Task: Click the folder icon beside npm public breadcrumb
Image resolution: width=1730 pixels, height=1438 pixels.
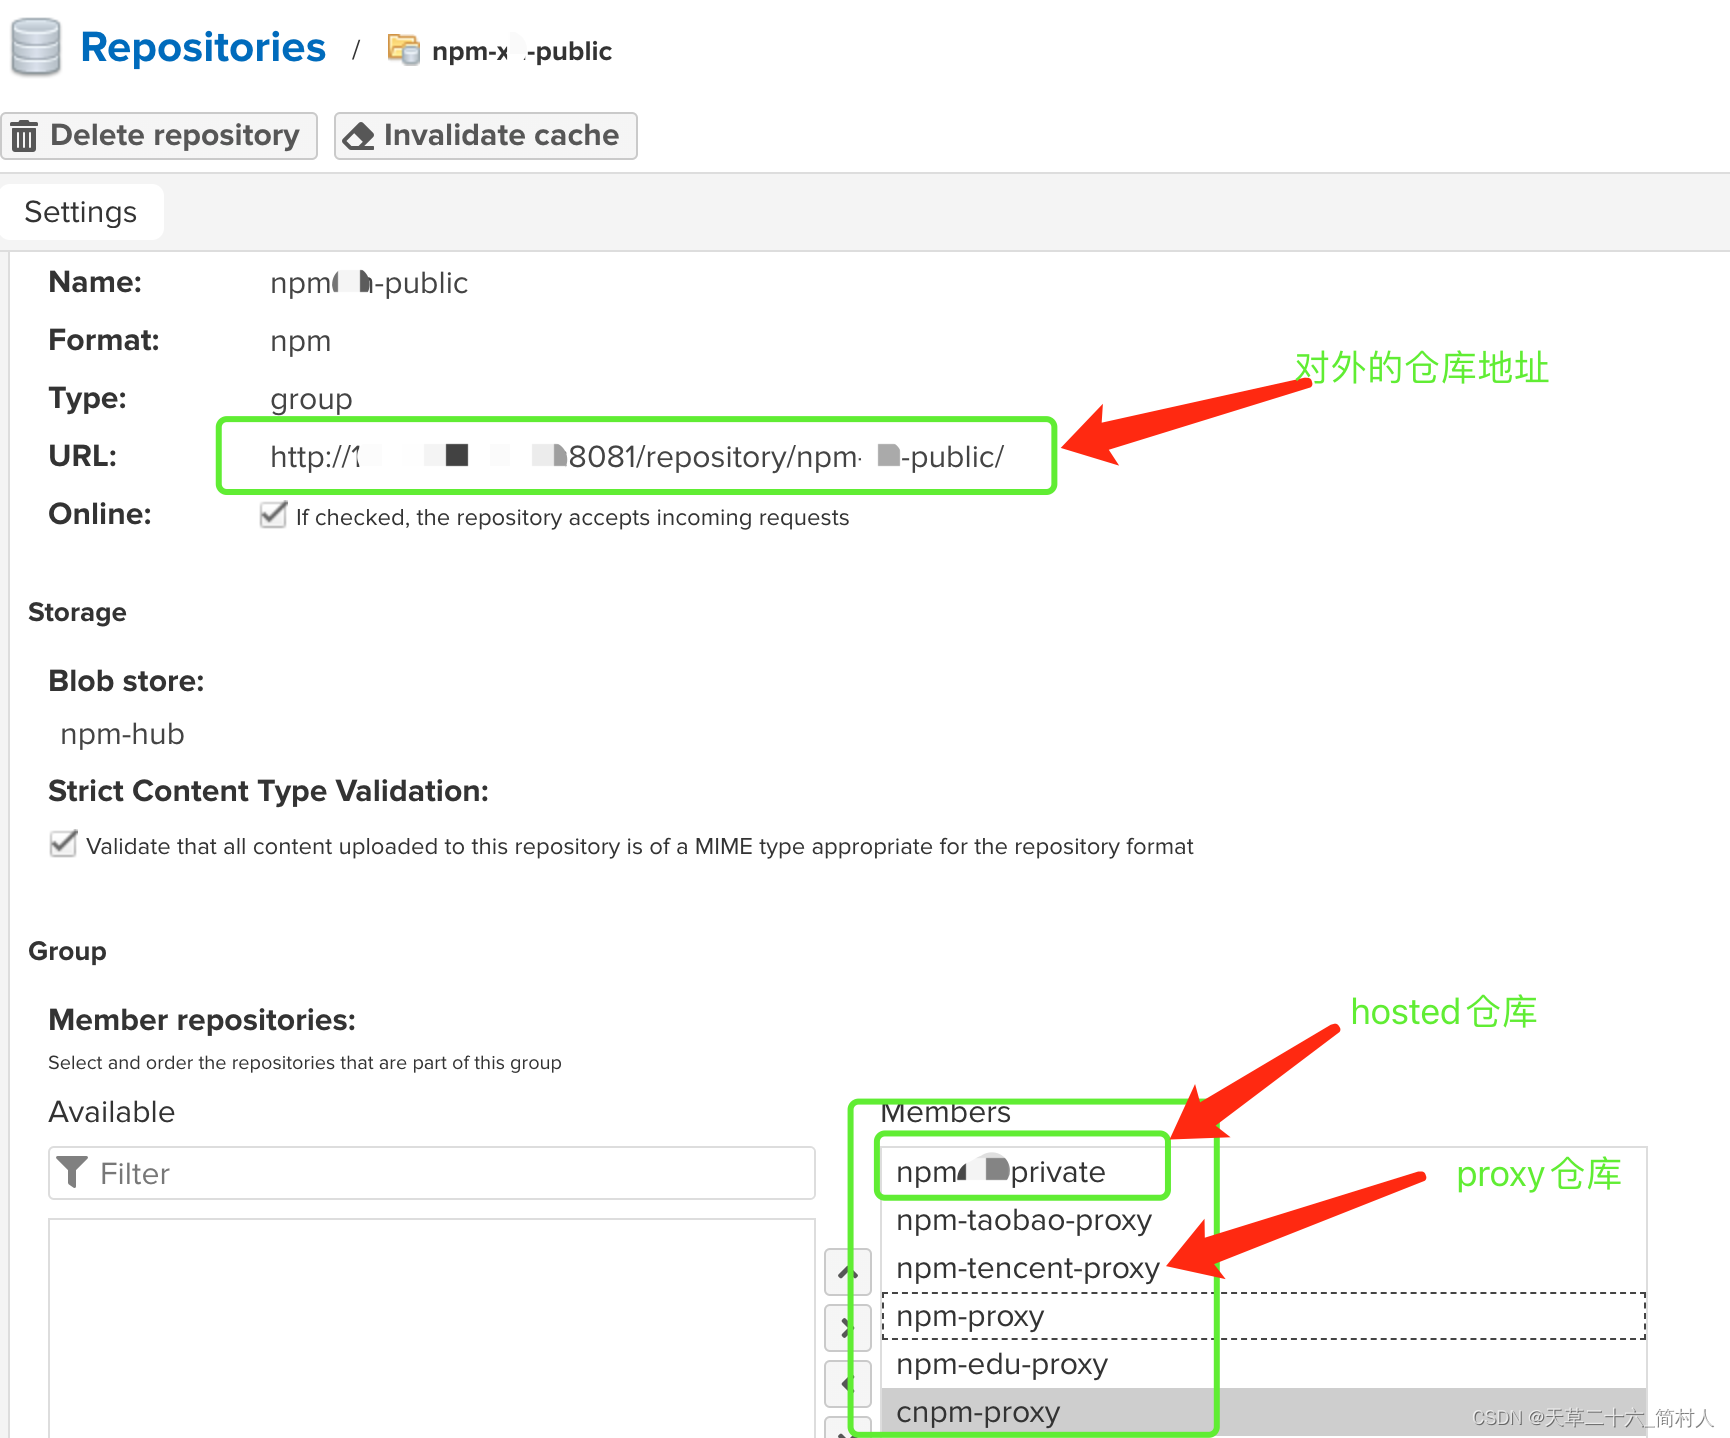Action: coord(404,49)
